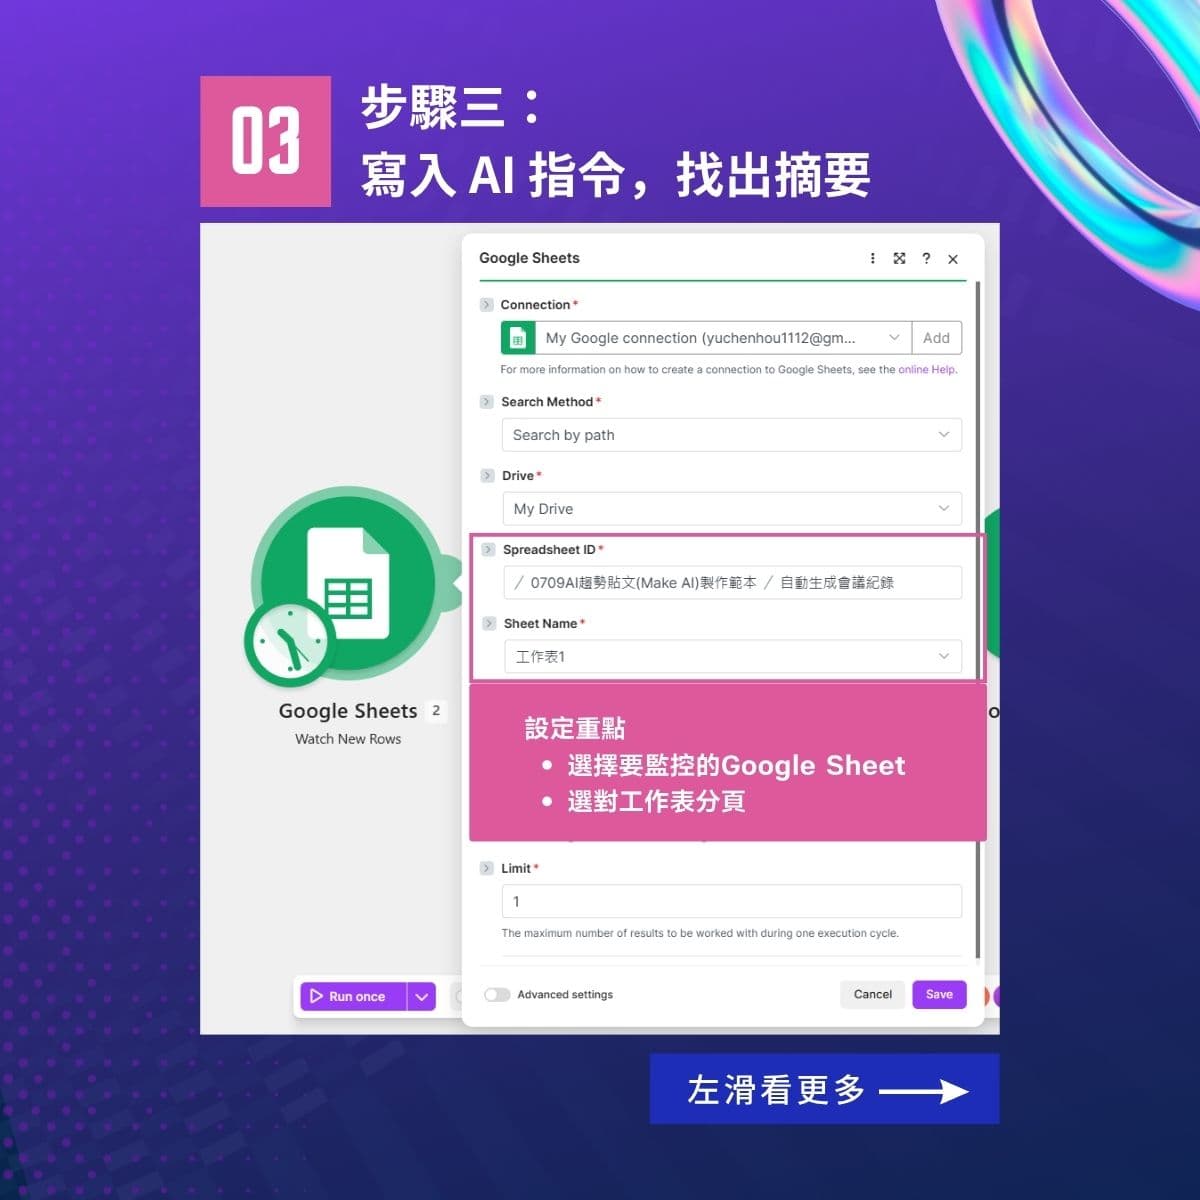Click the Cancel button

click(873, 994)
